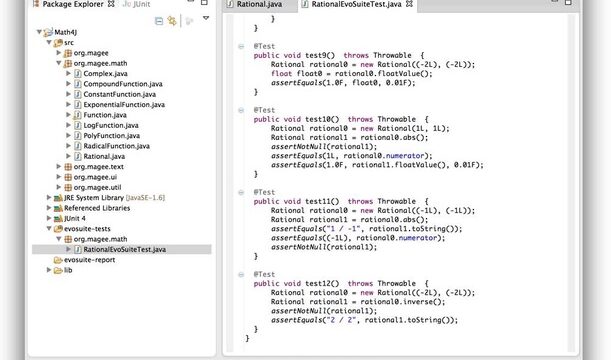The image size is (611, 360).
Task: Select RationalEvoSuiteTest.java label in the tree
Action: click(x=125, y=249)
